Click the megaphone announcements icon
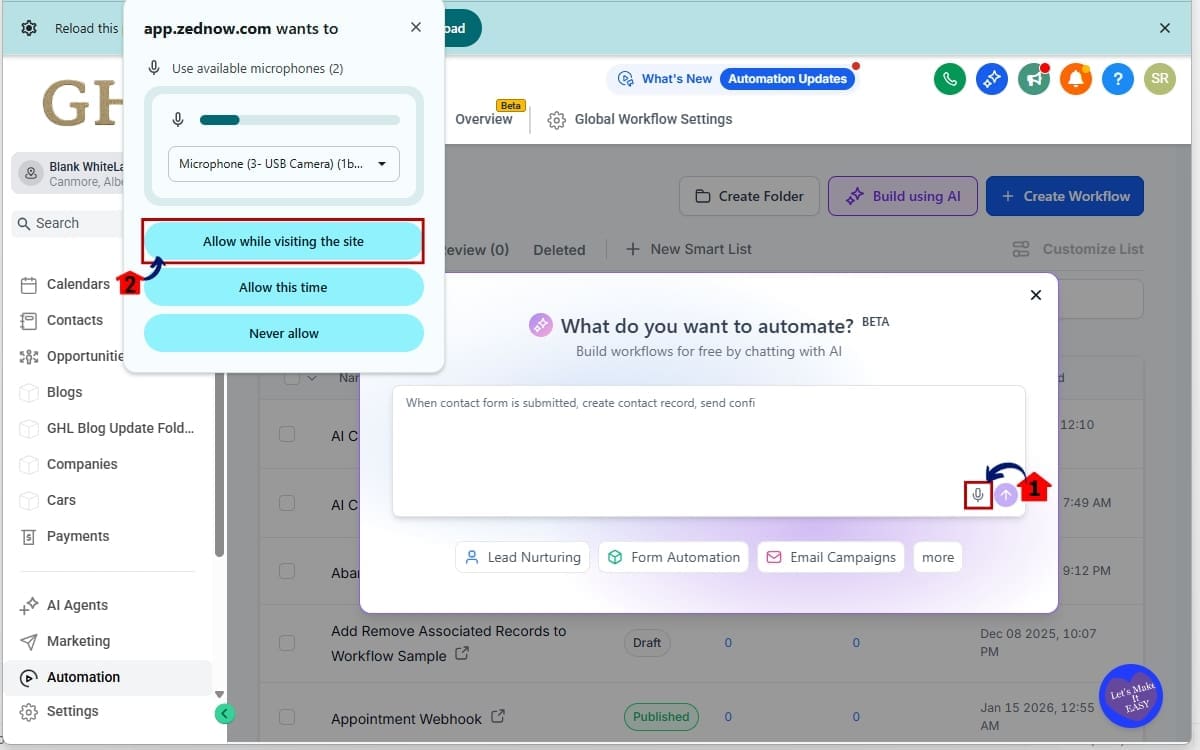Viewport: 1200px width, 750px height. coord(1033,78)
